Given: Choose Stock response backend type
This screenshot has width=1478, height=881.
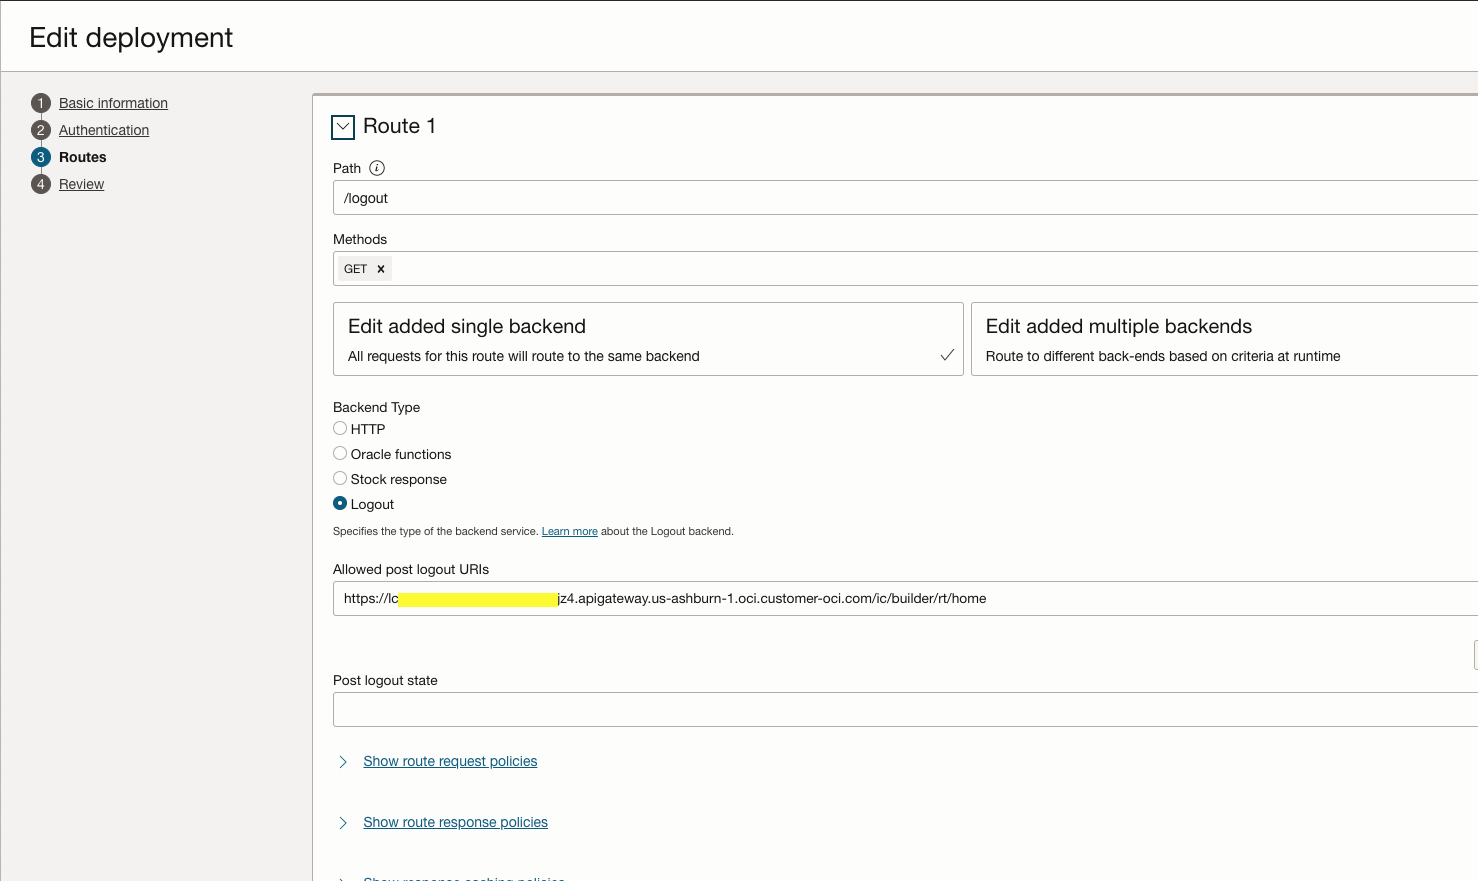Looking at the screenshot, I should [x=340, y=478].
